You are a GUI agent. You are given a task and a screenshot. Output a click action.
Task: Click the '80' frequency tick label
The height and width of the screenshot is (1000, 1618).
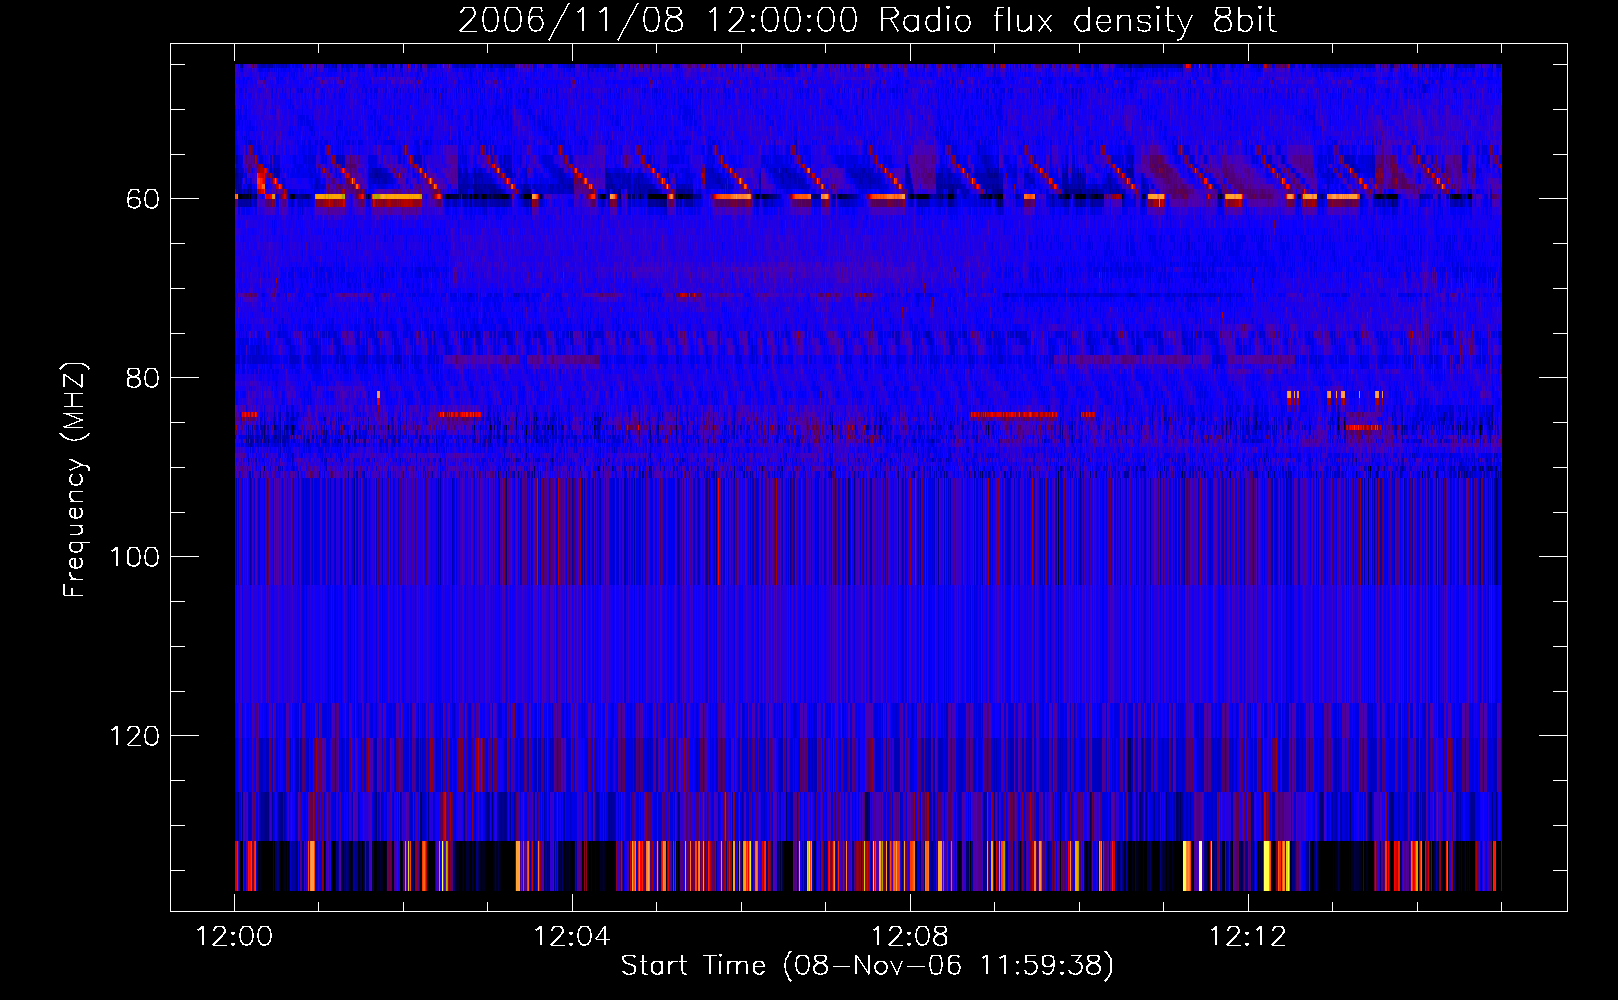[x=142, y=378]
